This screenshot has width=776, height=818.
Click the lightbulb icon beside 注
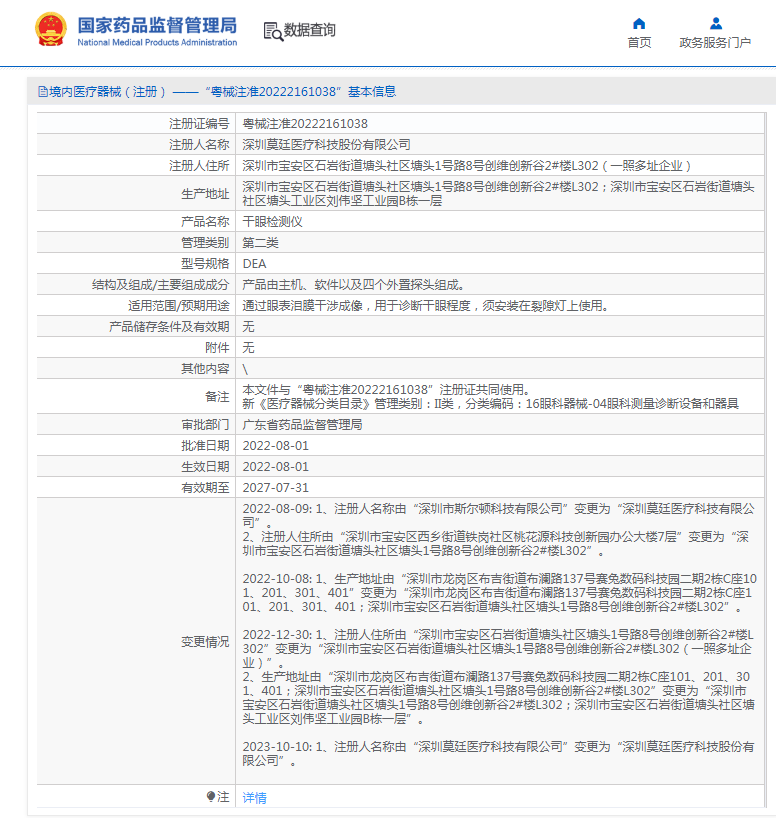click(x=210, y=796)
